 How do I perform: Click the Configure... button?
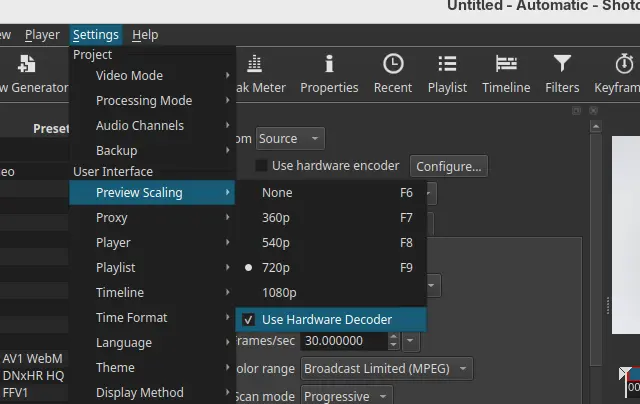point(448,166)
